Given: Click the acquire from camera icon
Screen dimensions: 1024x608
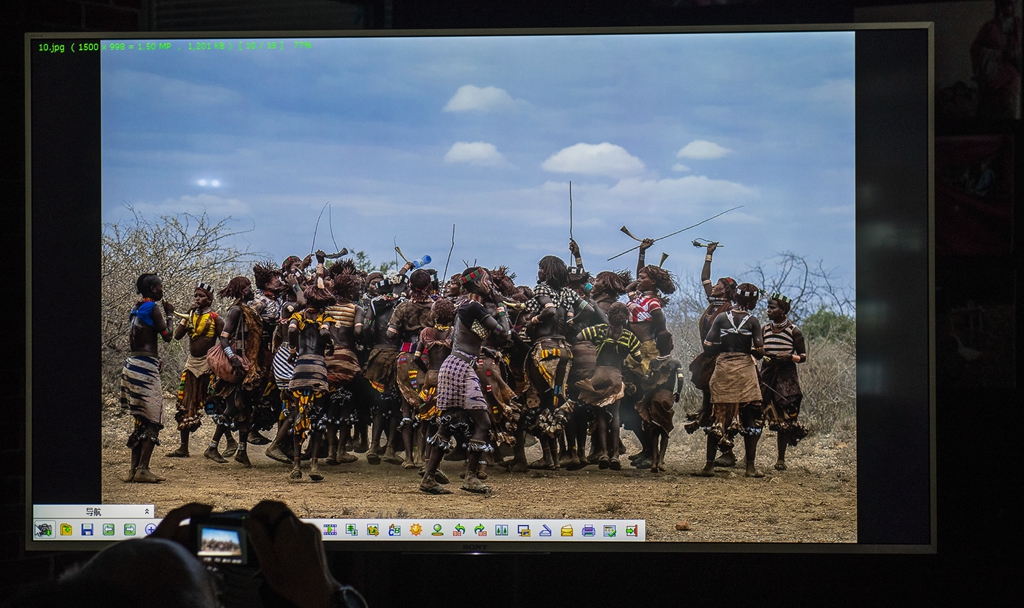Looking at the screenshot, I should click(44, 530).
